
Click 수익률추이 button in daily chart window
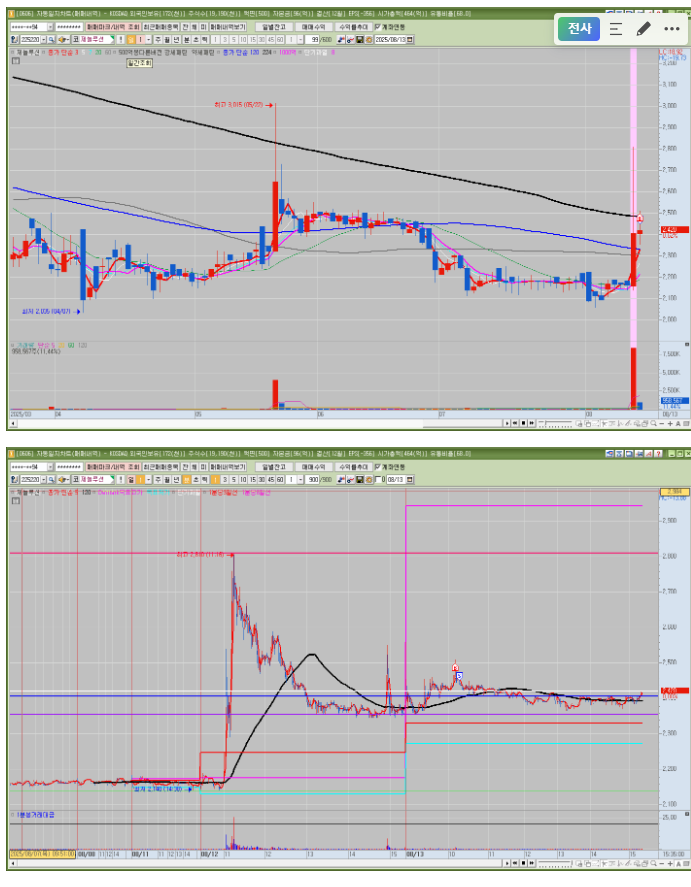[x=353, y=27]
